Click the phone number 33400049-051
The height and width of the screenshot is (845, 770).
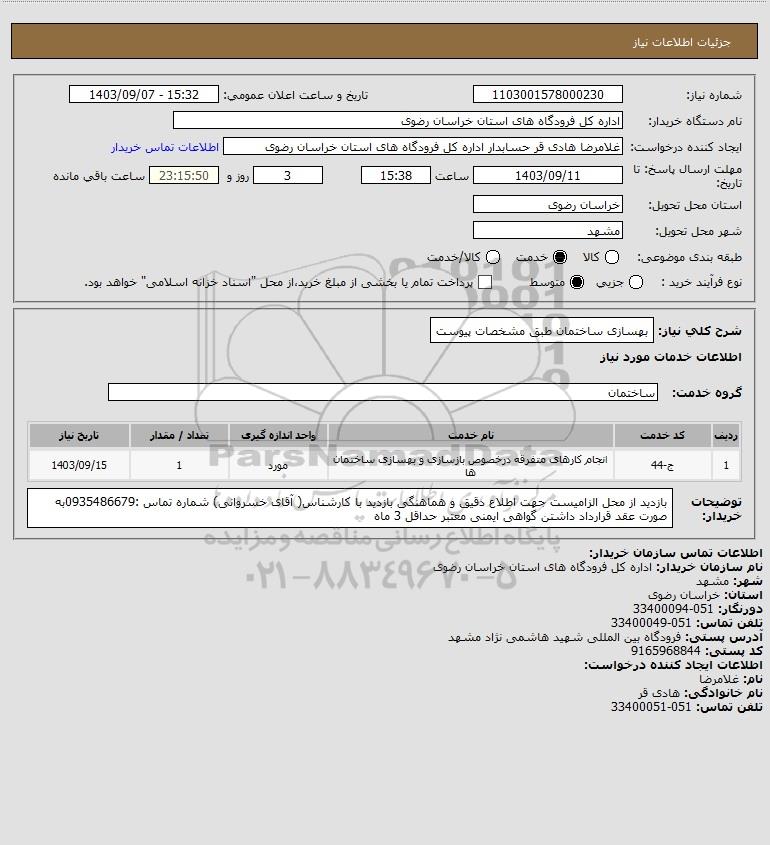point(651,623)
